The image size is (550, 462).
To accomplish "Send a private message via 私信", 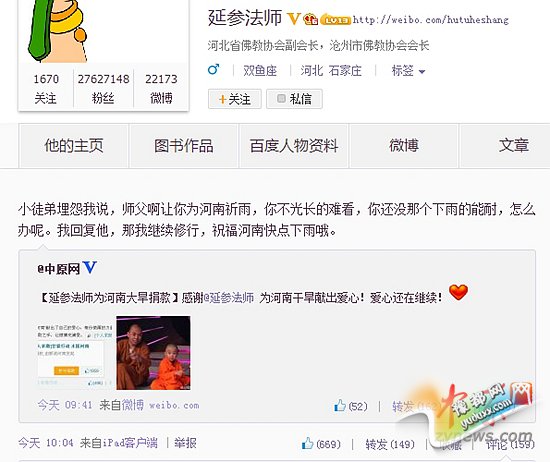I will [294, 99].
